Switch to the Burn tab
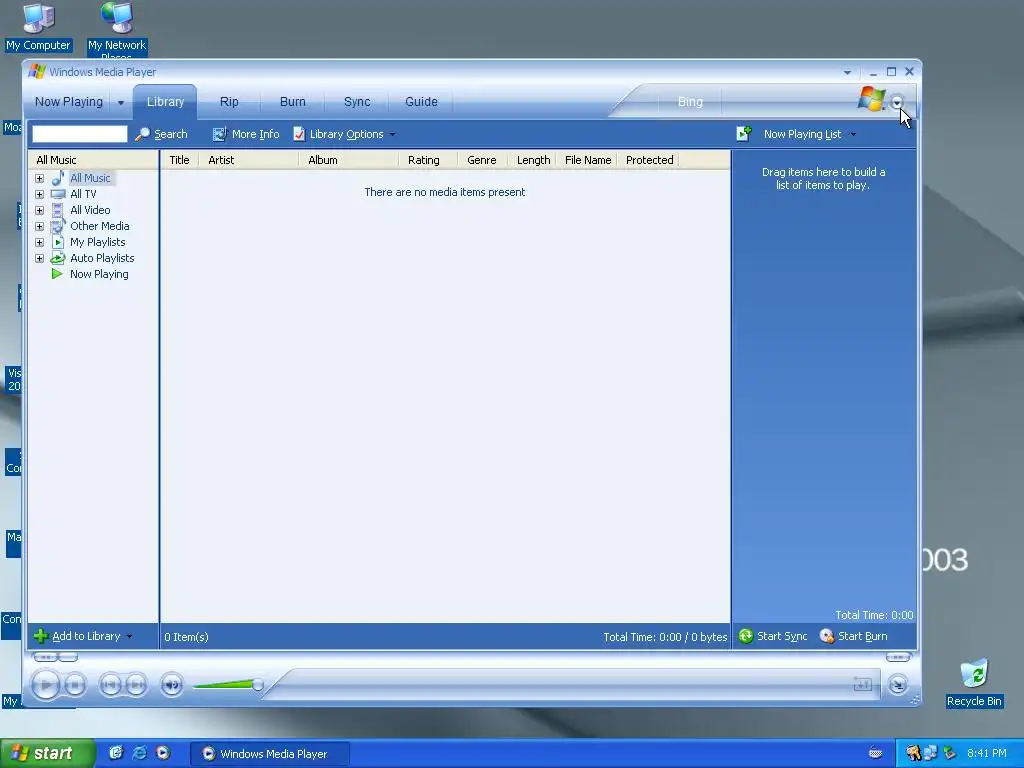Screen dimensions: 1024x768 (x=293, y=102)
